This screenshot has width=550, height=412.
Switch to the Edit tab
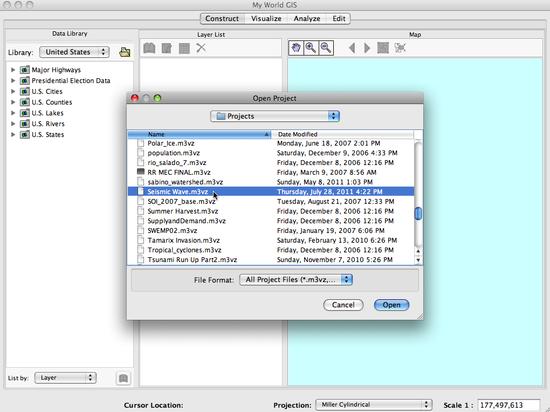(338, 19)
